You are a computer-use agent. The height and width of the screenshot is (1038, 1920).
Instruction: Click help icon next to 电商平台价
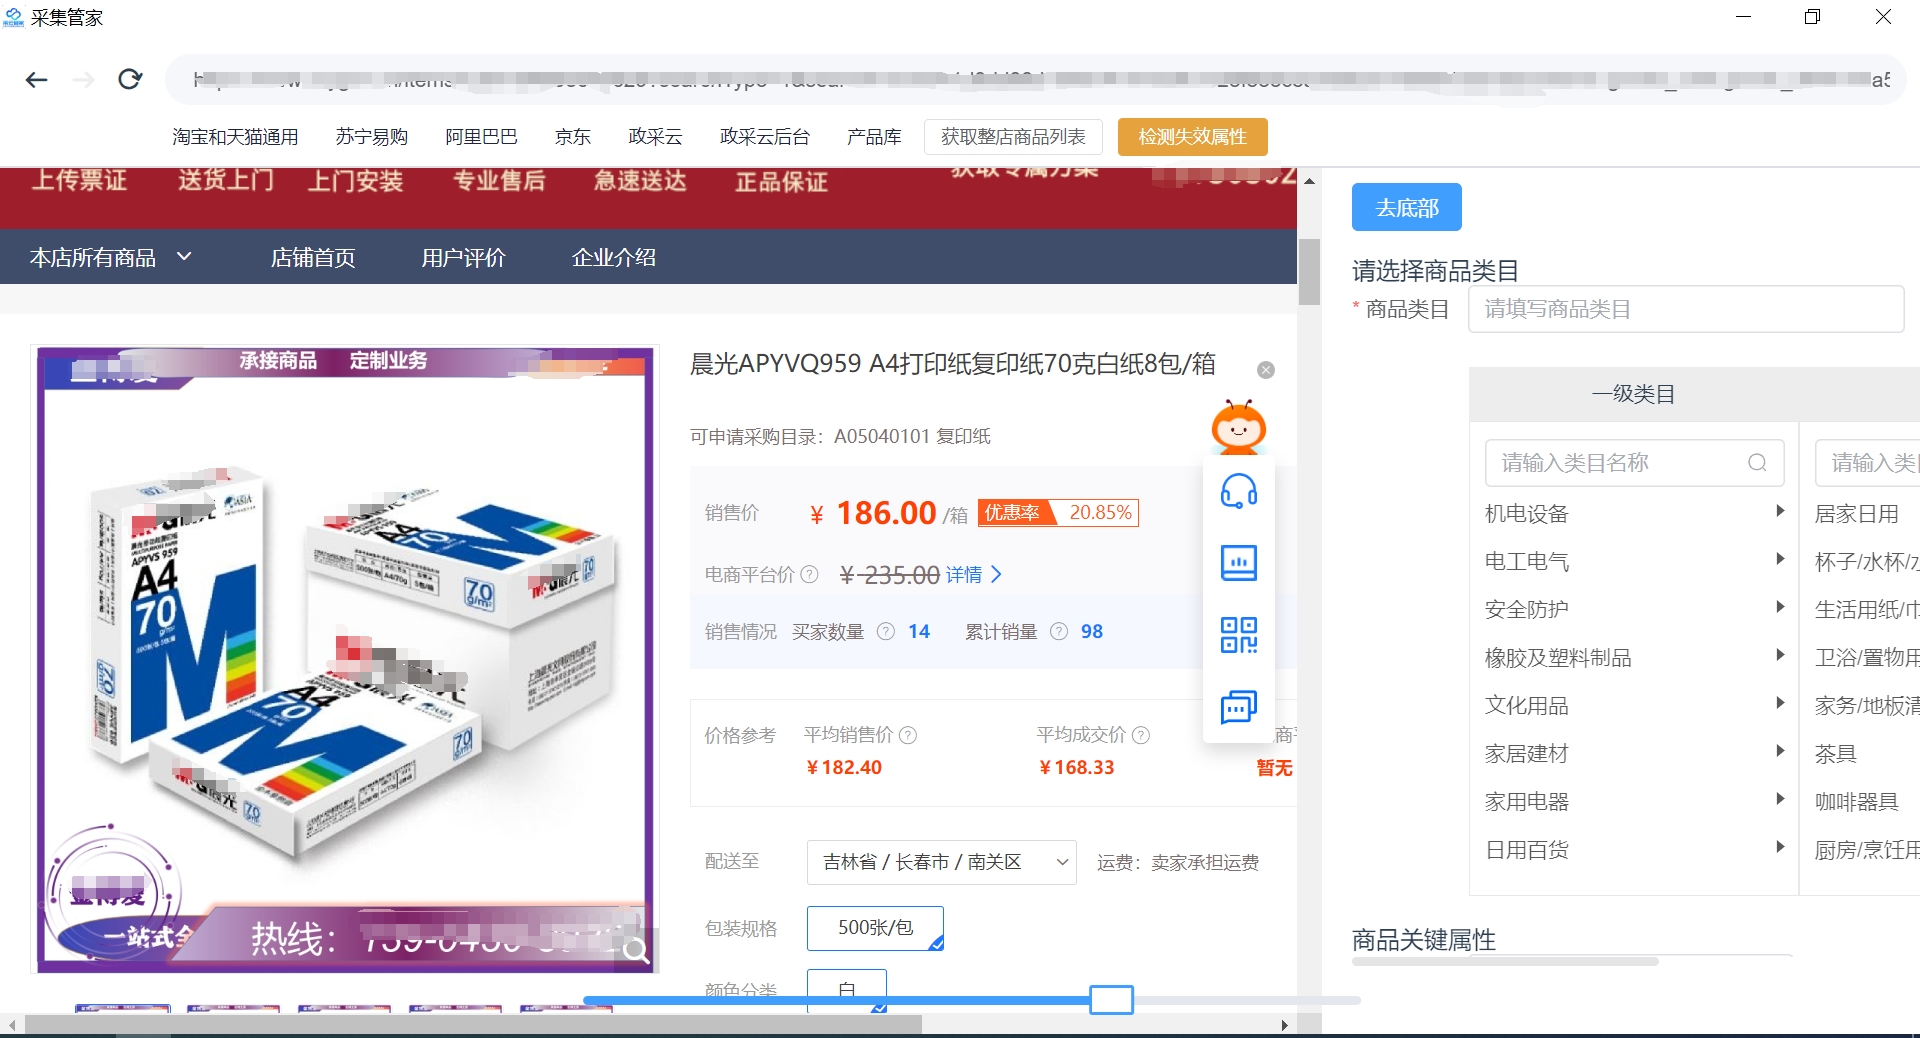810,574
